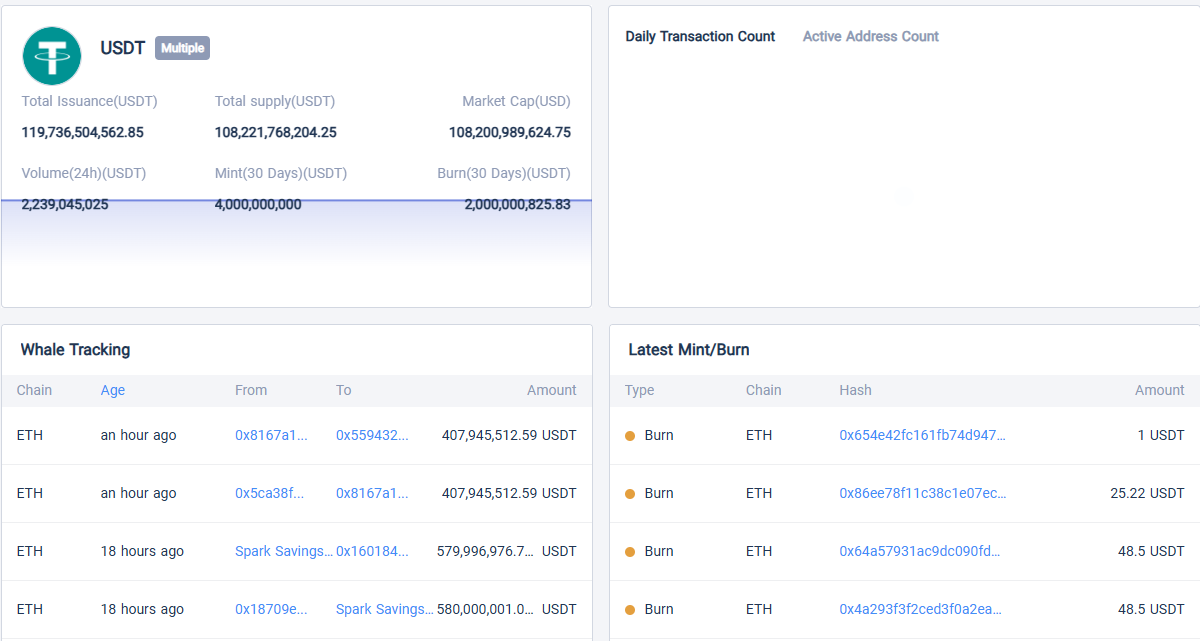
Task: Switch to Active Address Count tab
Action: coord(870,36)
